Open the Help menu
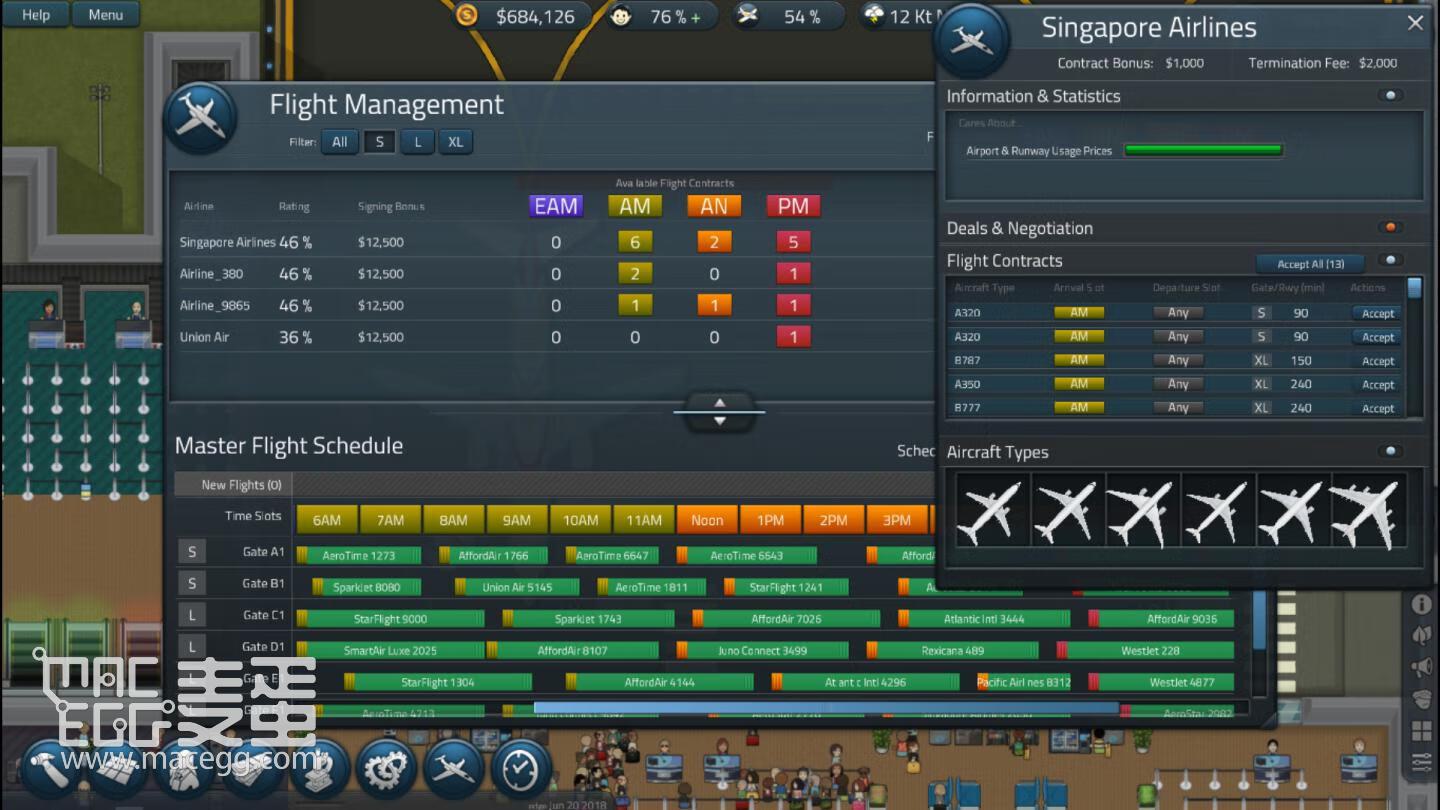This screenshot has height=810, width=1440. coord(36,14)
